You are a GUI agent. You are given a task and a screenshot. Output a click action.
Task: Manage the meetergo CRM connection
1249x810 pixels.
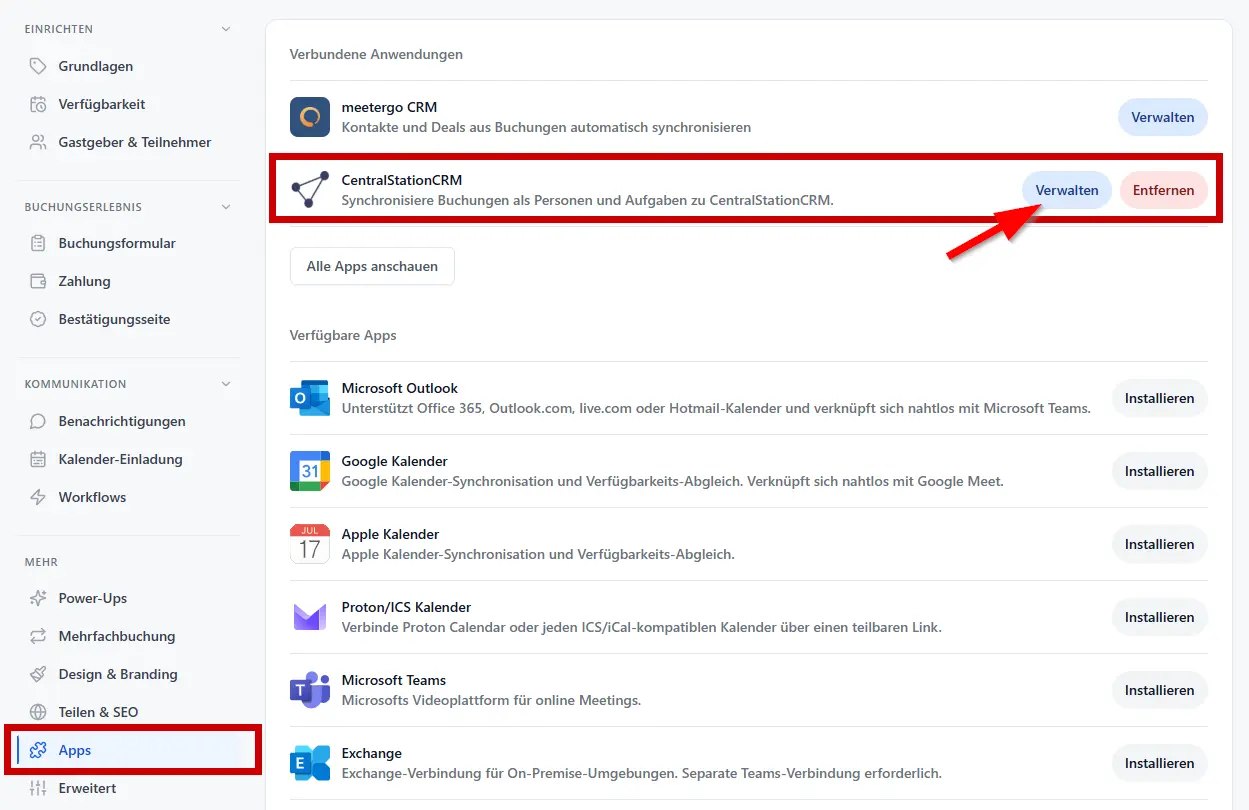1163,117
